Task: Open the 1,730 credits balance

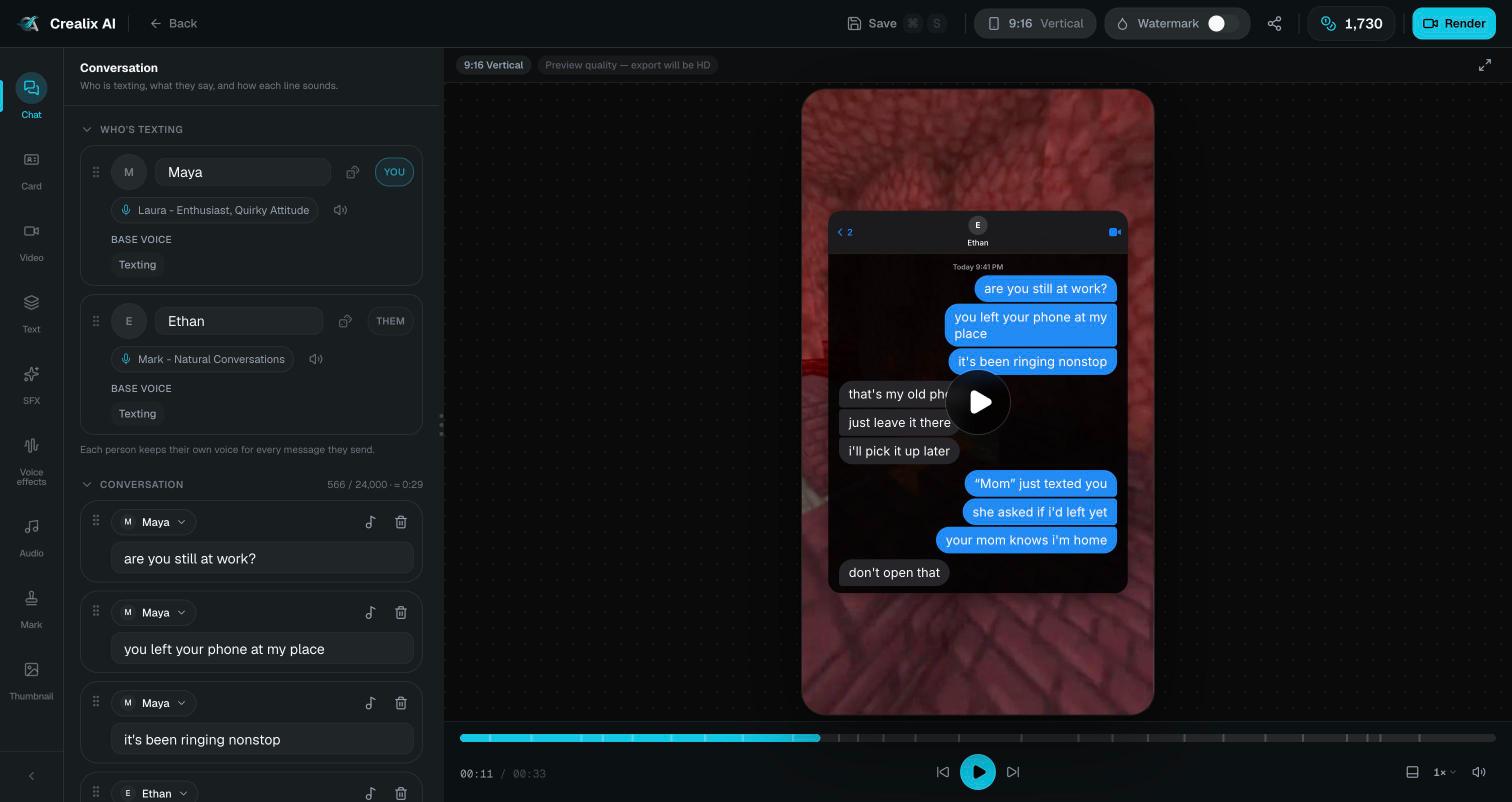Action: [1351, 23]
